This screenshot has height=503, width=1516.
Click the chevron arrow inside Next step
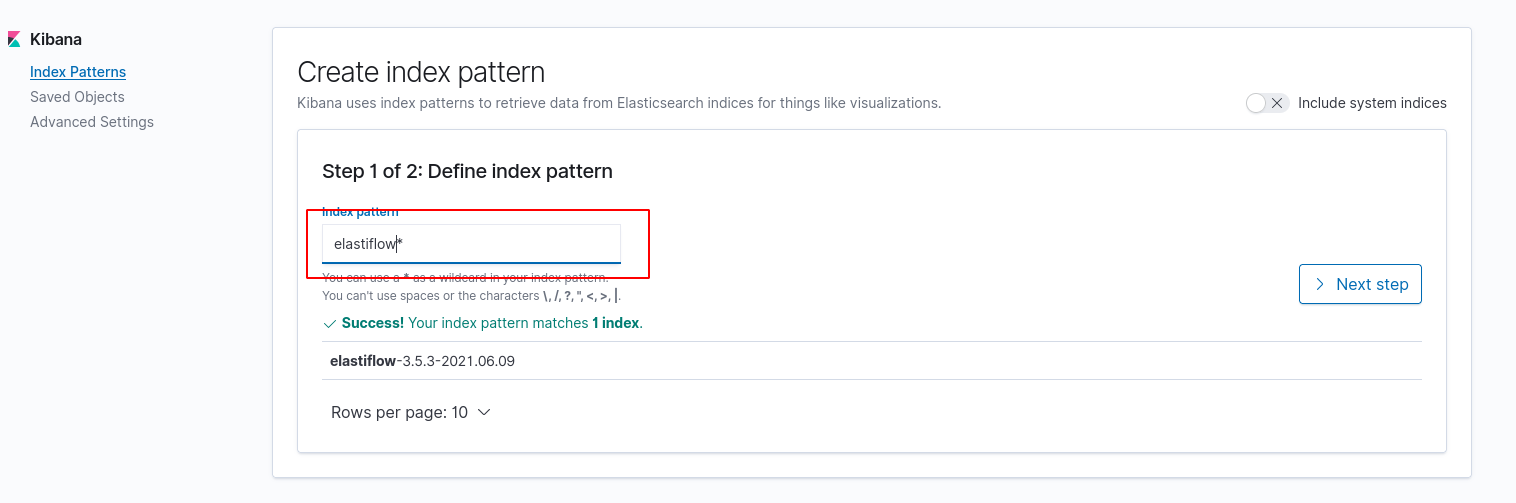1321,284
